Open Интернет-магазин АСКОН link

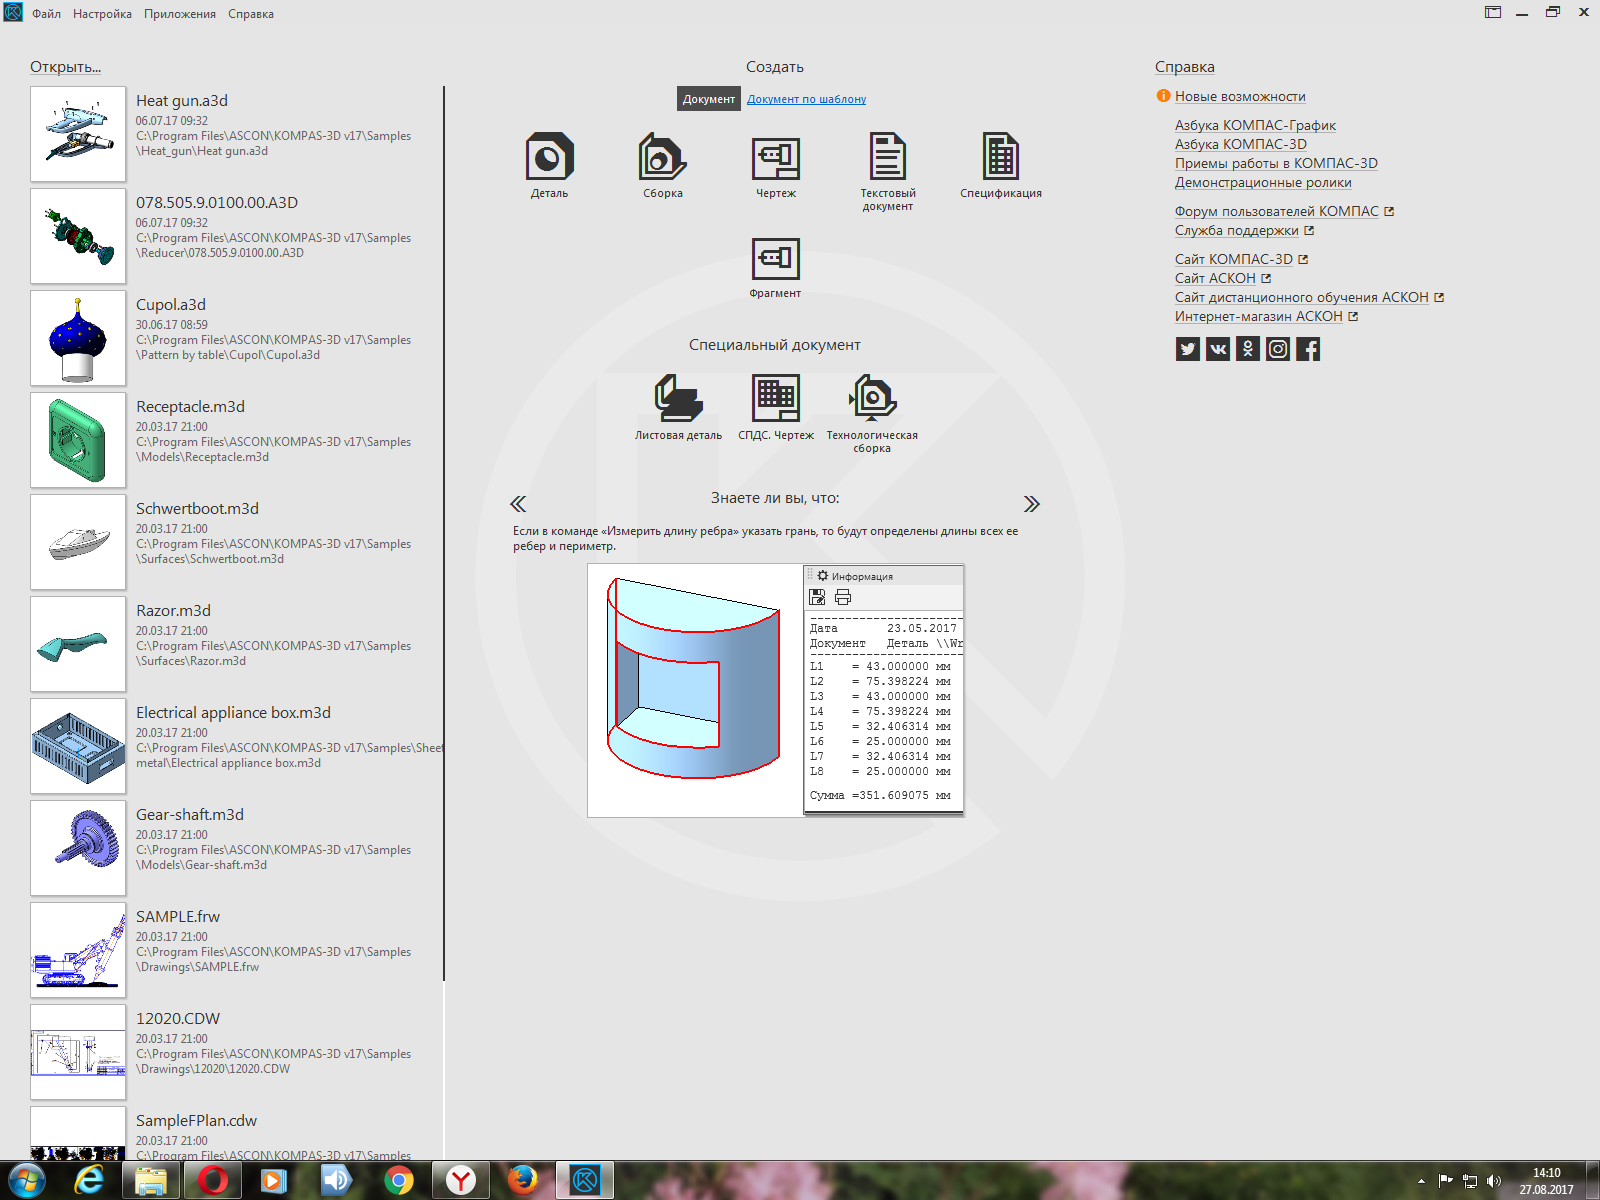click(x=1259, y=316)
